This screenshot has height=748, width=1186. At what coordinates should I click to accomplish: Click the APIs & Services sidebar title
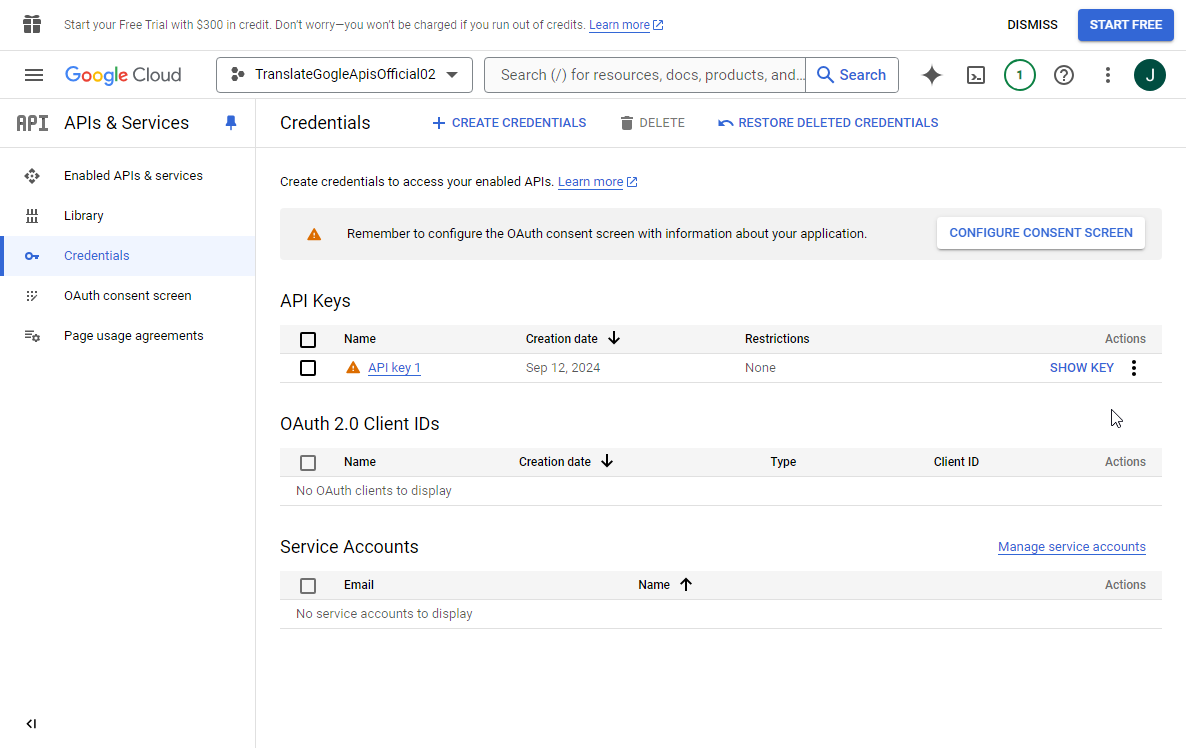(126, 123)
